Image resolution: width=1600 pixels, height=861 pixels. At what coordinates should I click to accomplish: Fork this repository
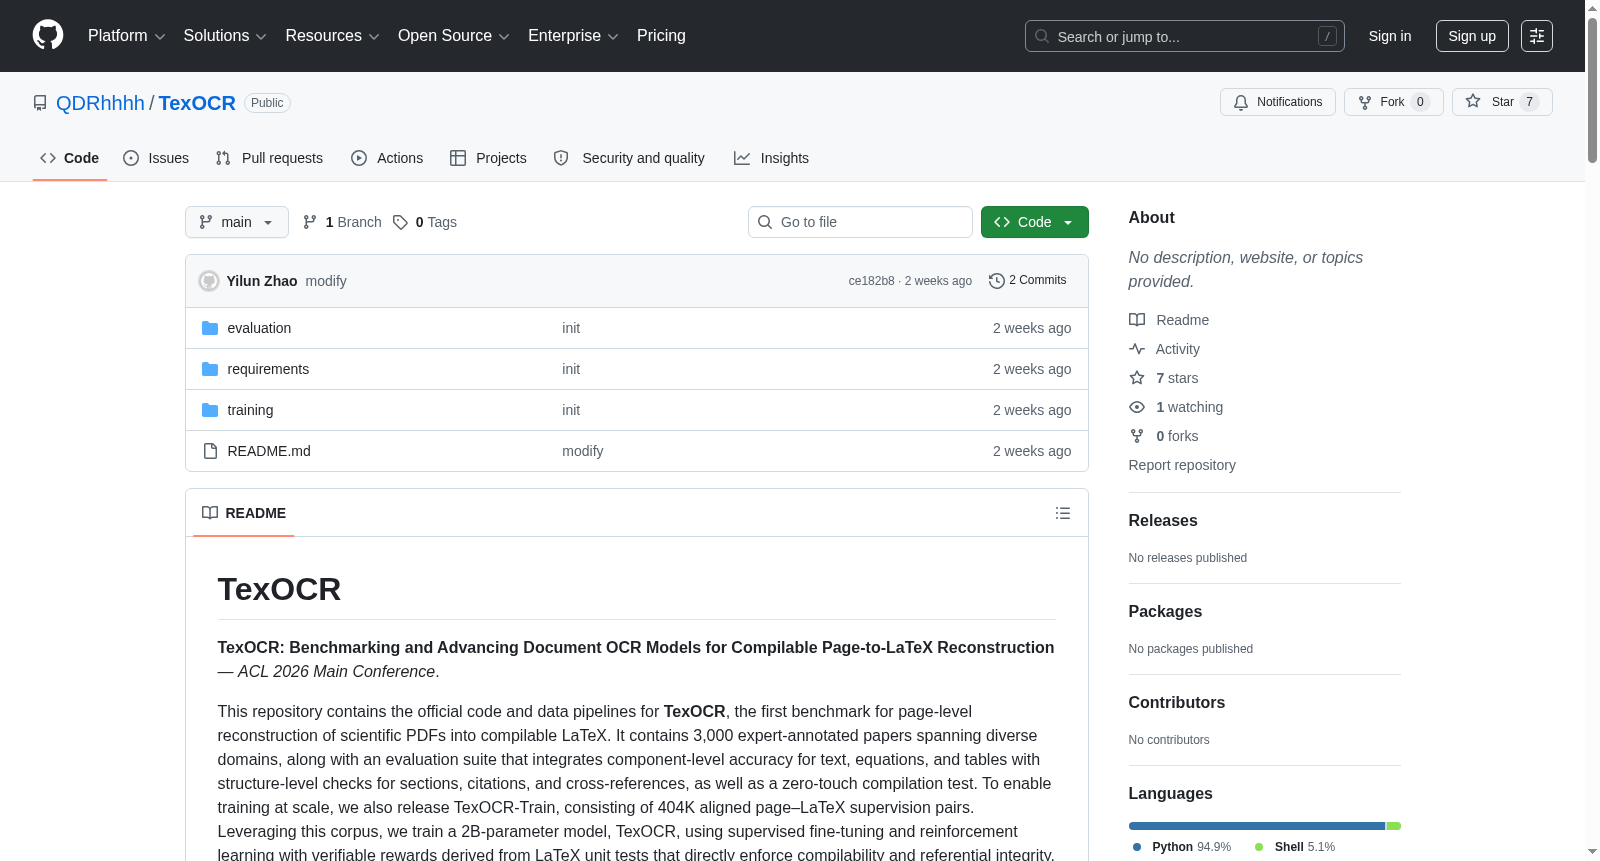(x=1394, y=102)
